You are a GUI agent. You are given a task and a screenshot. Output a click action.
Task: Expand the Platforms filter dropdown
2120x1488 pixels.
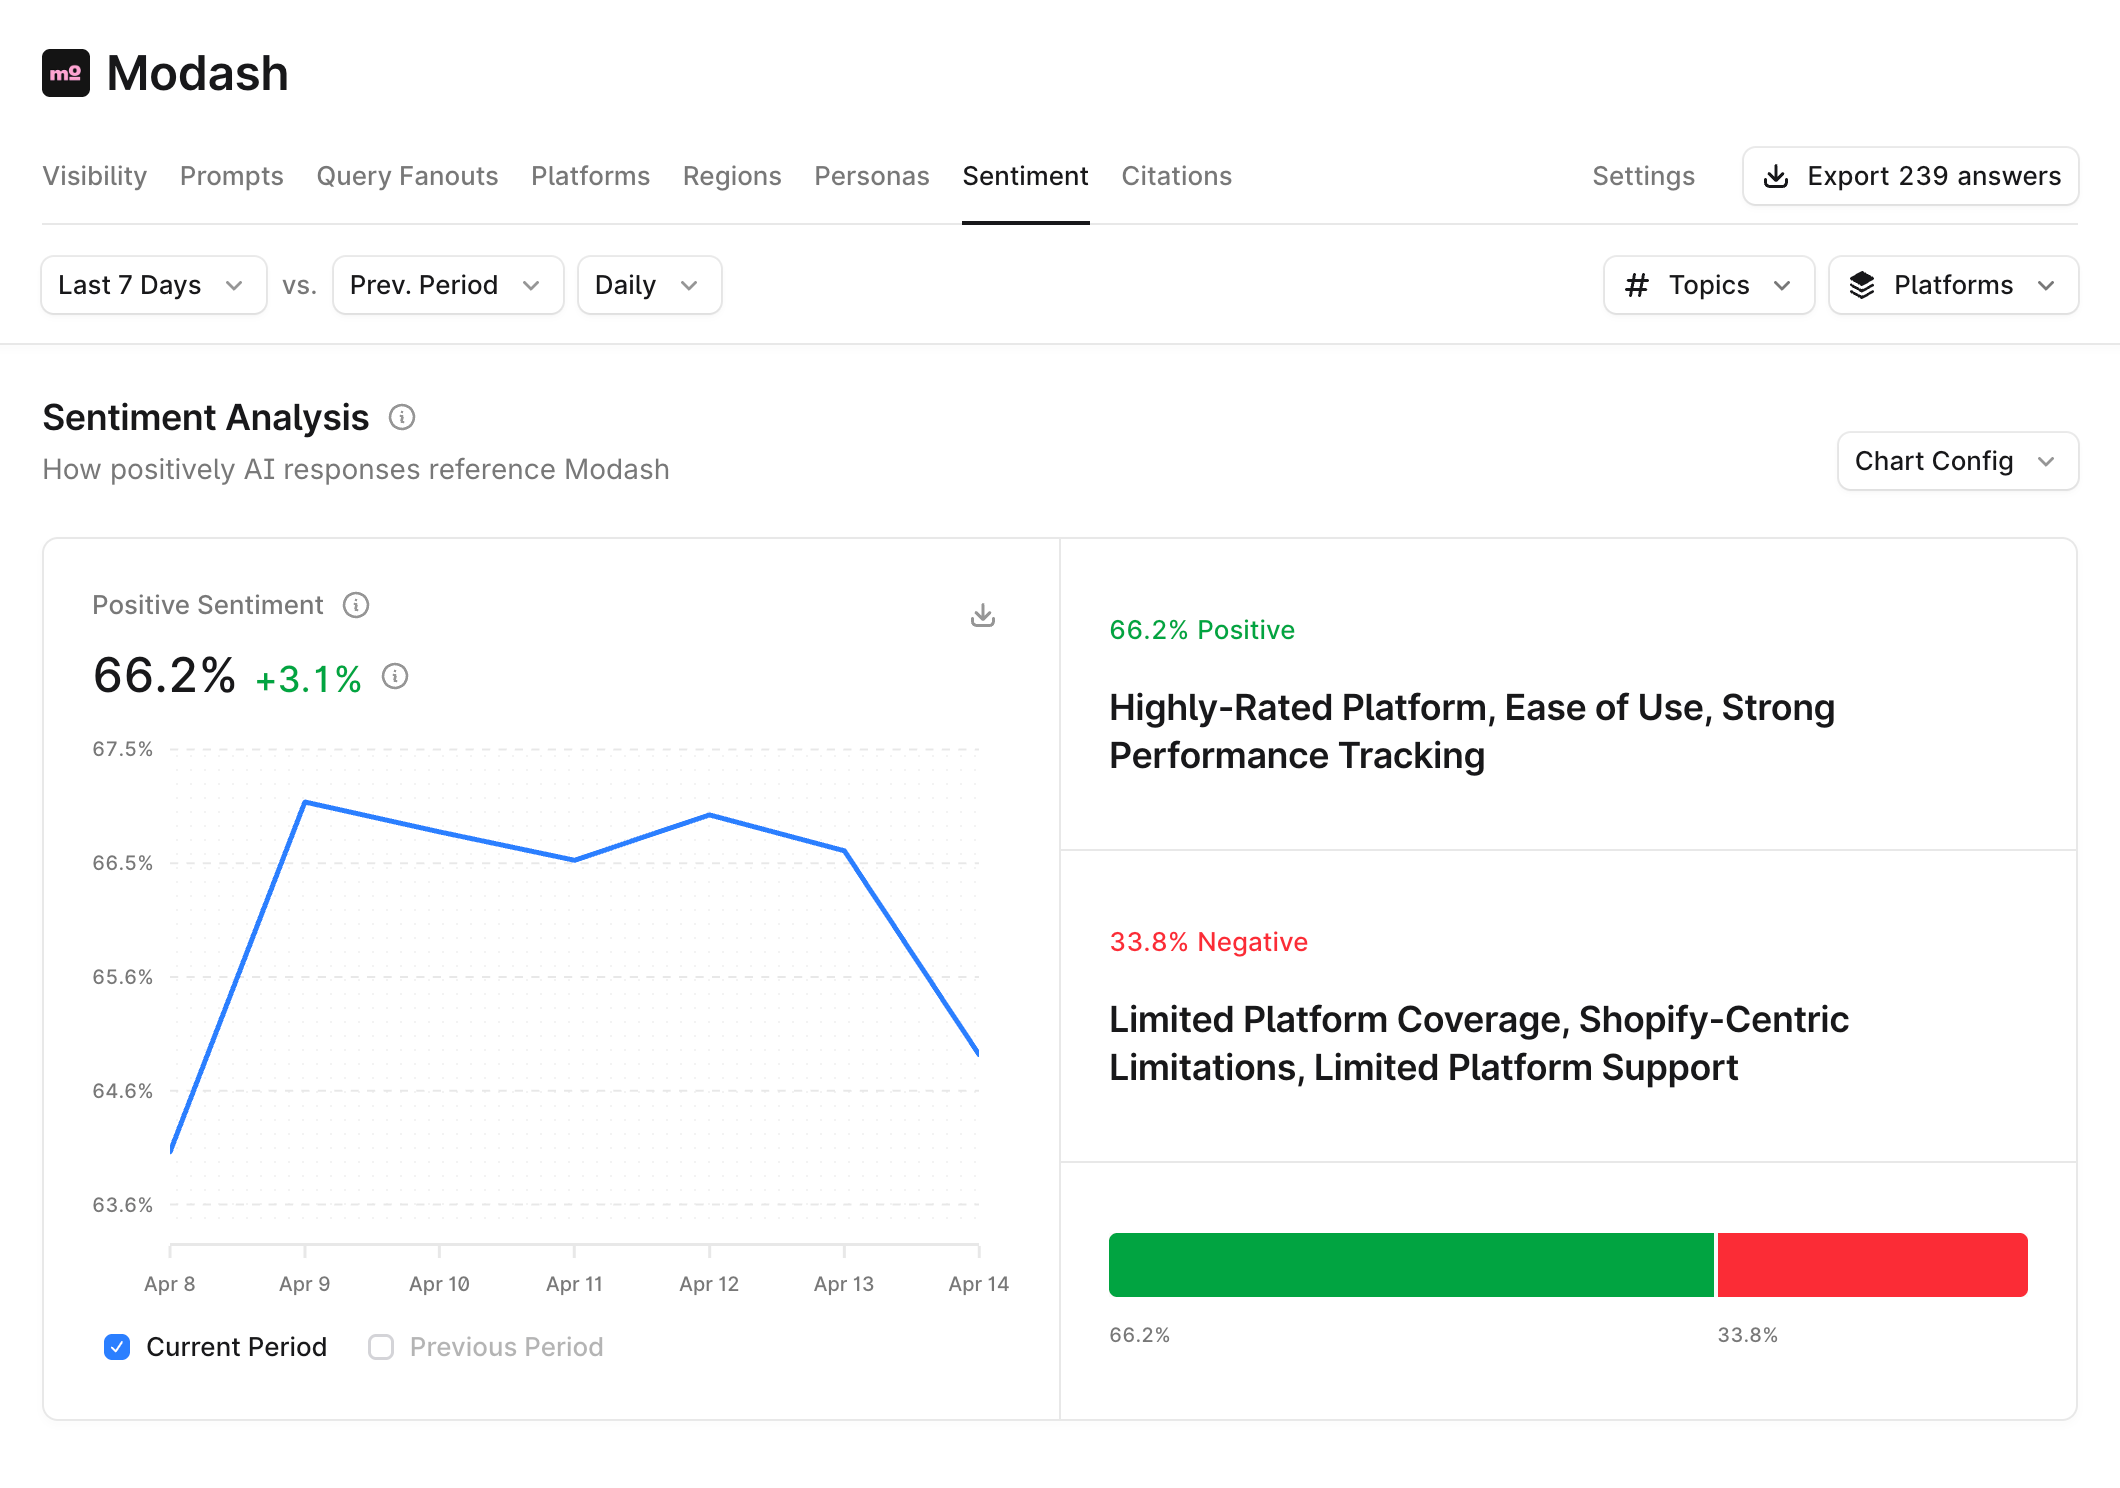pyautogui.click(x=1954, y=285)
